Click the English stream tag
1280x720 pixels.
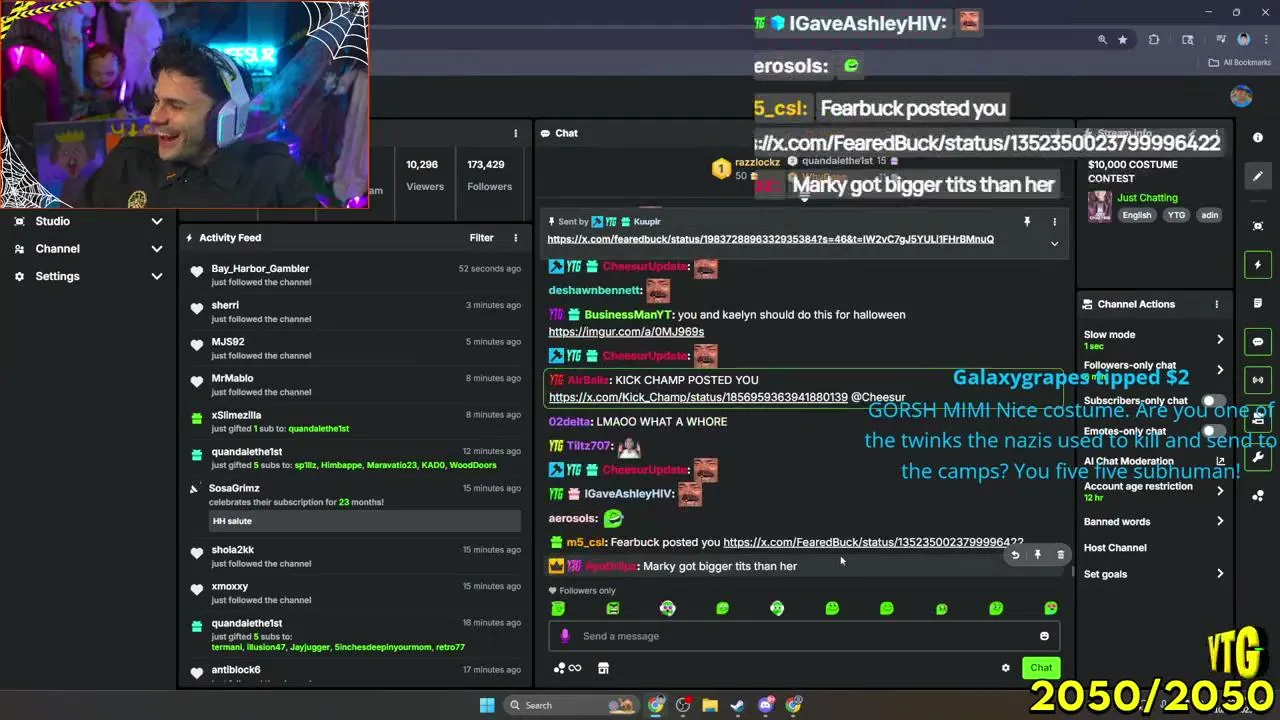(1136, 215)
